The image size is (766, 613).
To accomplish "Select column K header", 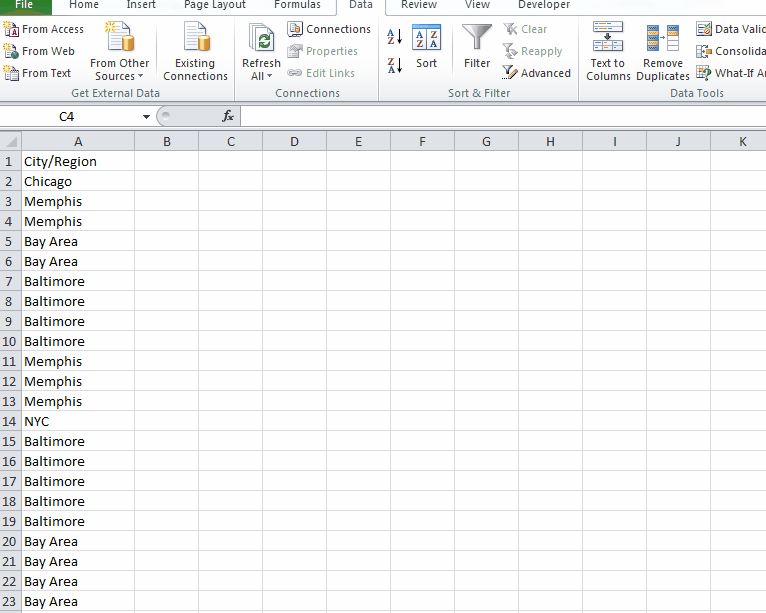I will click(739, 142).
